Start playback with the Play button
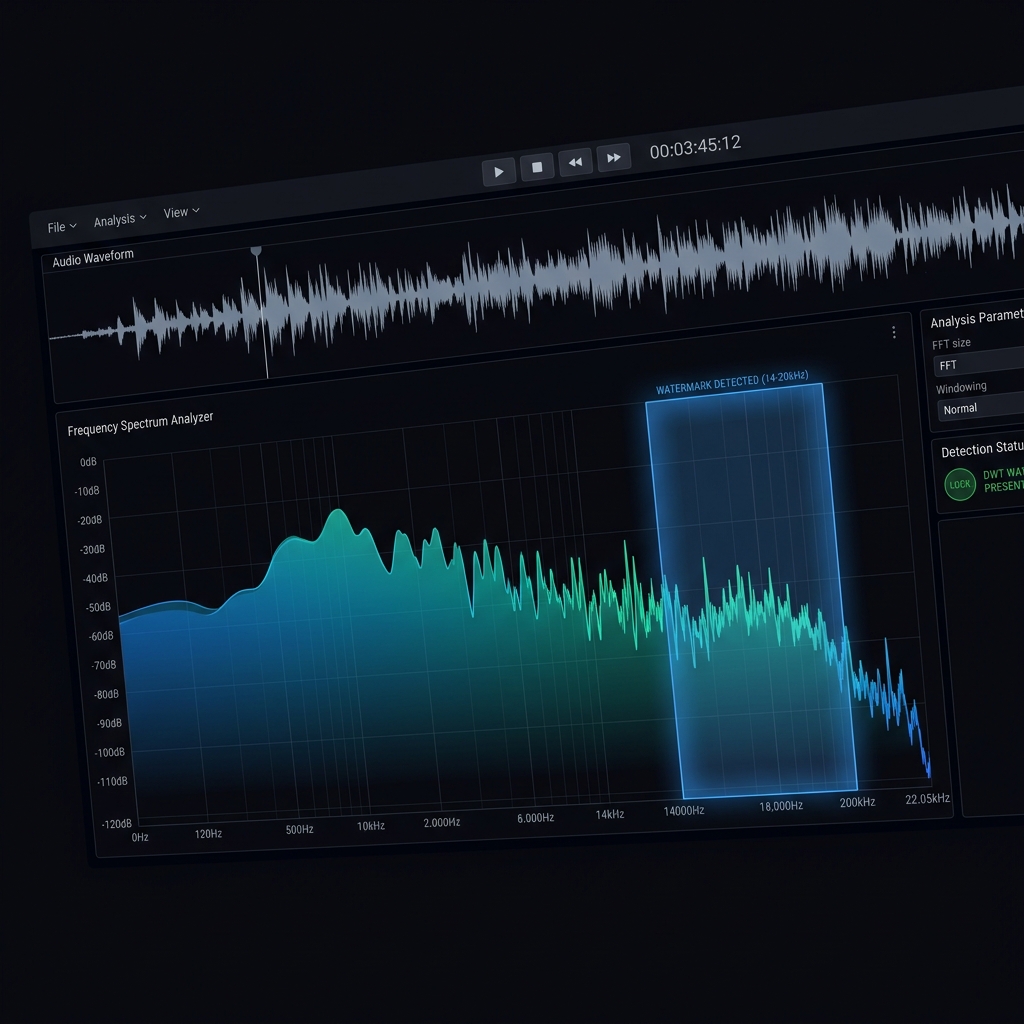The width and height of the screenshot is (1024, 1024). click(x=499, y=172)
